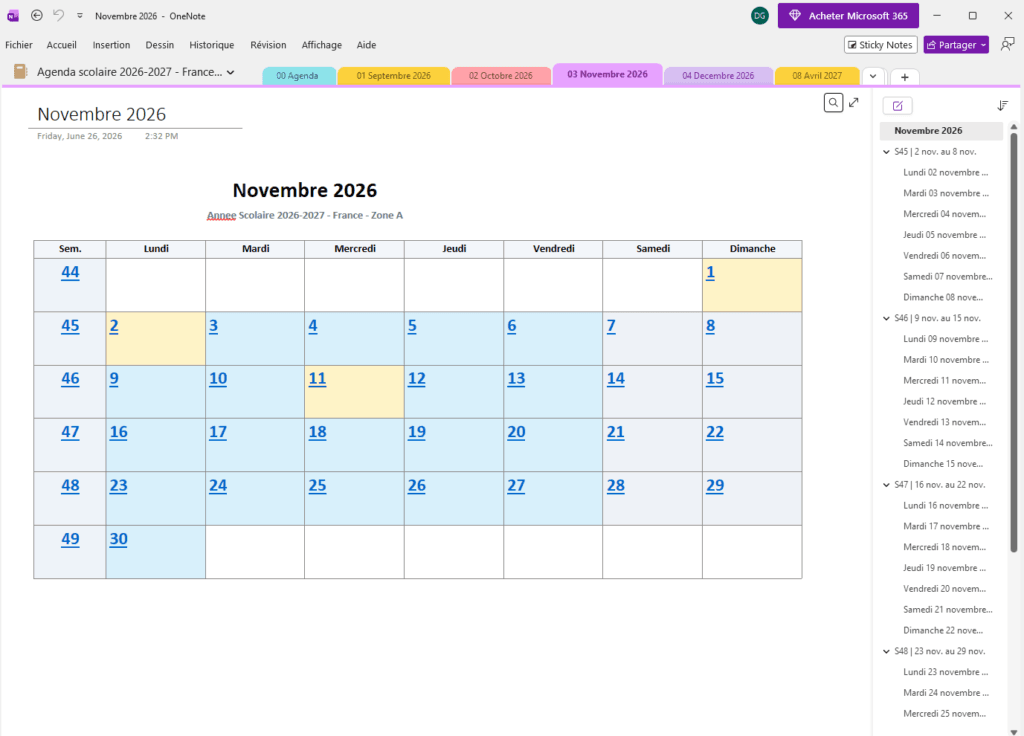
Task: Open the day 1 link on Sunday
Action: tap(711, 272)
